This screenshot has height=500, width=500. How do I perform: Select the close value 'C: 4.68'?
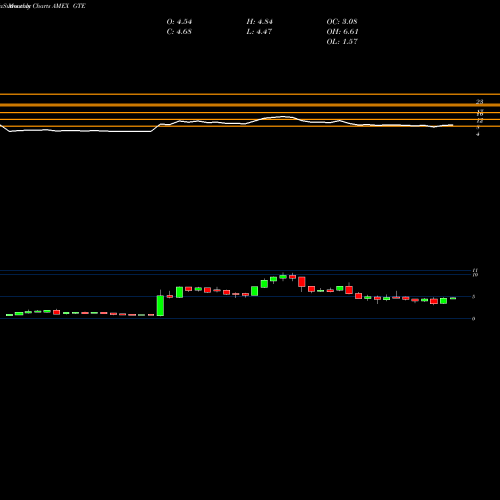(x=179, y=32)
